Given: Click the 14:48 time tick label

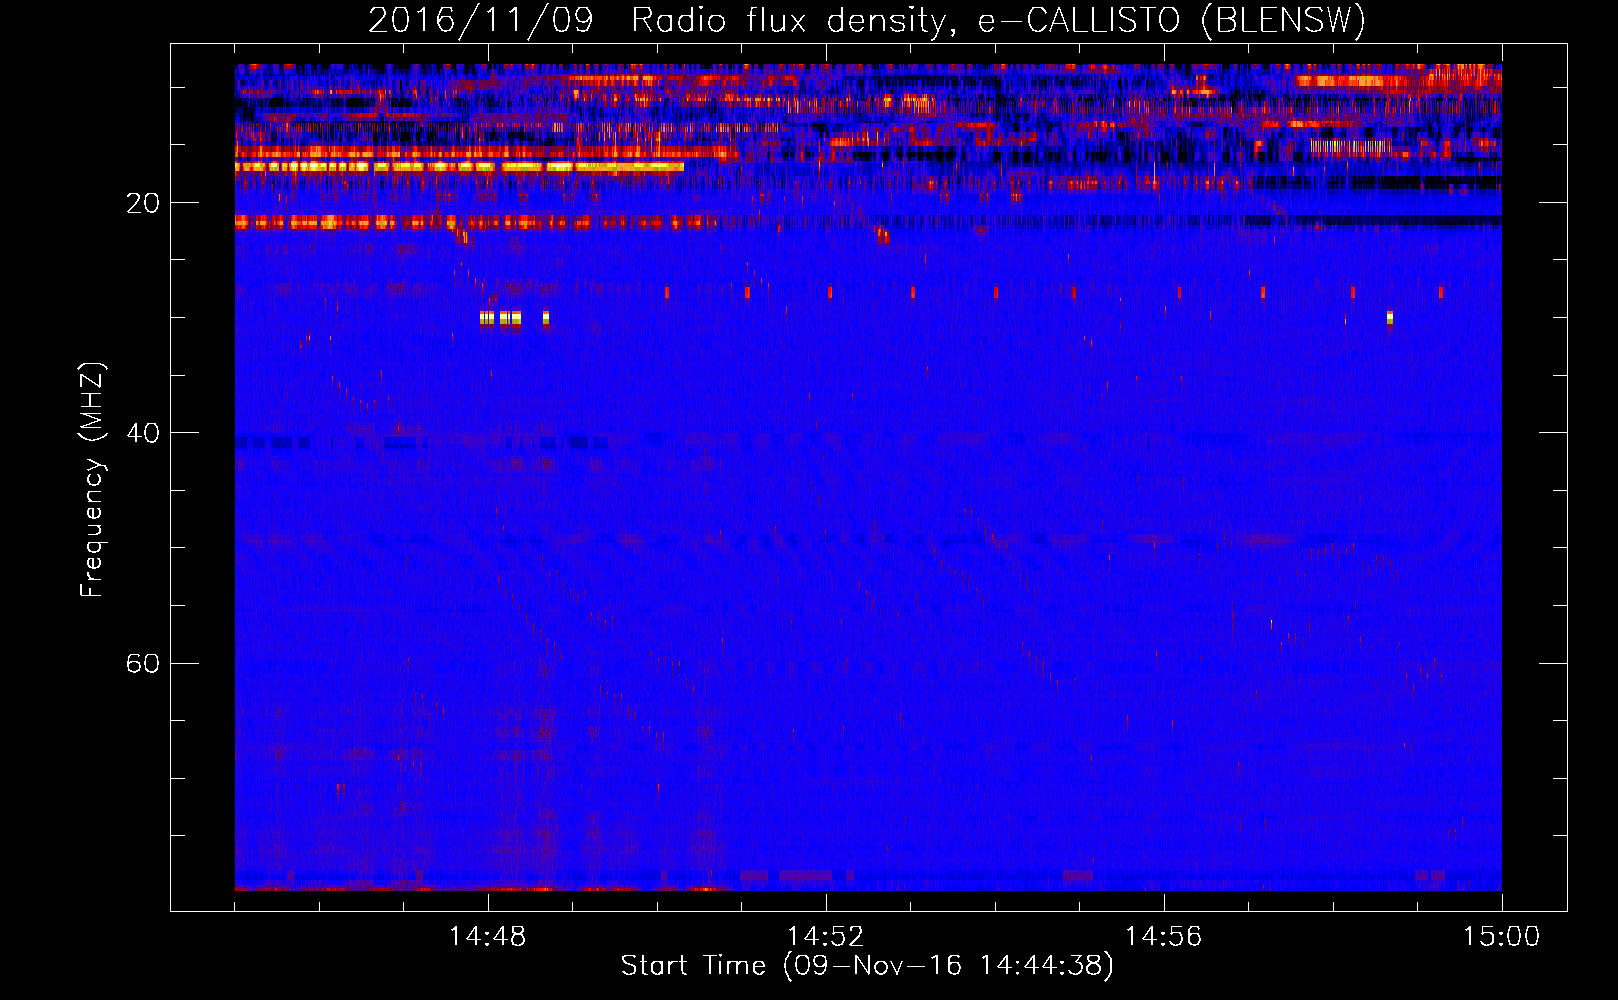Looking at the screenshot, I should (x=488, y=937).
